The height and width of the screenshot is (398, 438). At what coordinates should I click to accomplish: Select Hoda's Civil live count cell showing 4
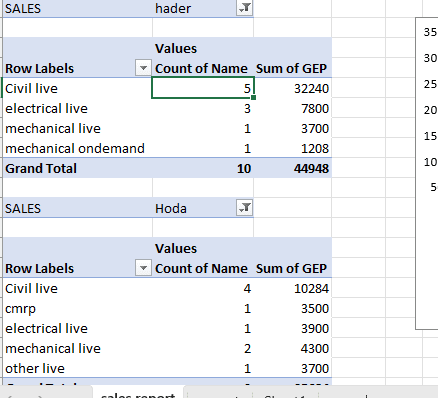coord(203,288)
